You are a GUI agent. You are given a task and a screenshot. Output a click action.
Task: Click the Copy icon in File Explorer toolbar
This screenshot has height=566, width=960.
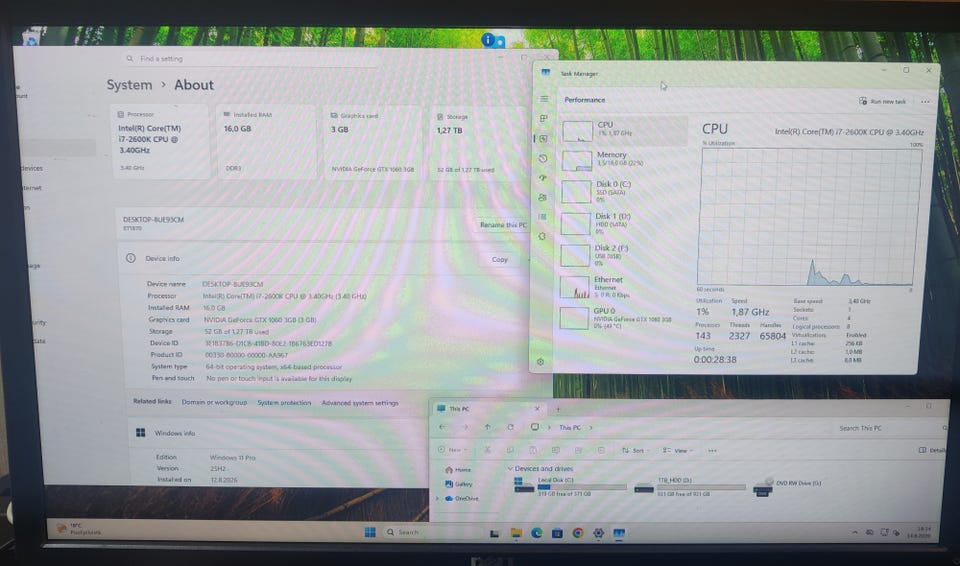(x=510, y=450)
